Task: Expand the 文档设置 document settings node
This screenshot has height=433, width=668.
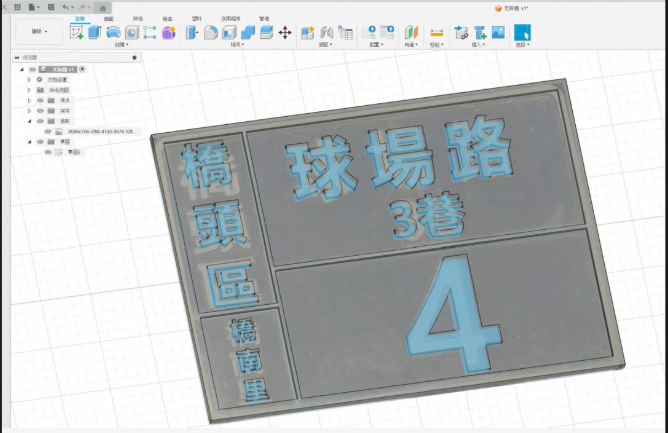Action: tap(29, 80)
